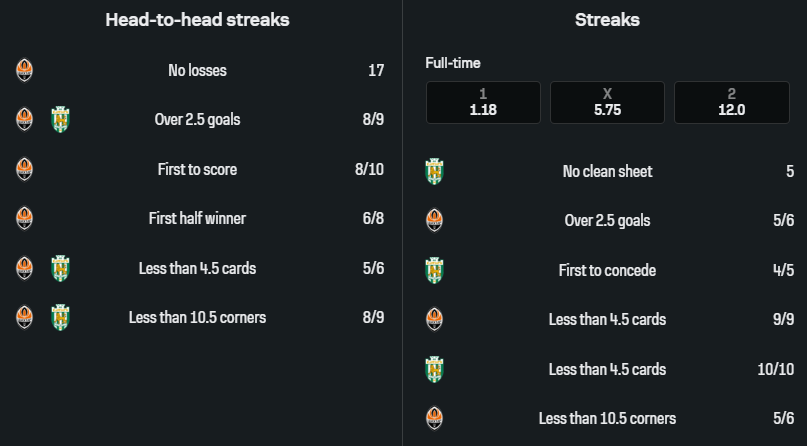The width and height of the screenshot is (807, 446).
Task: Click the First half winner label
Action: click(x=197, y=218)
